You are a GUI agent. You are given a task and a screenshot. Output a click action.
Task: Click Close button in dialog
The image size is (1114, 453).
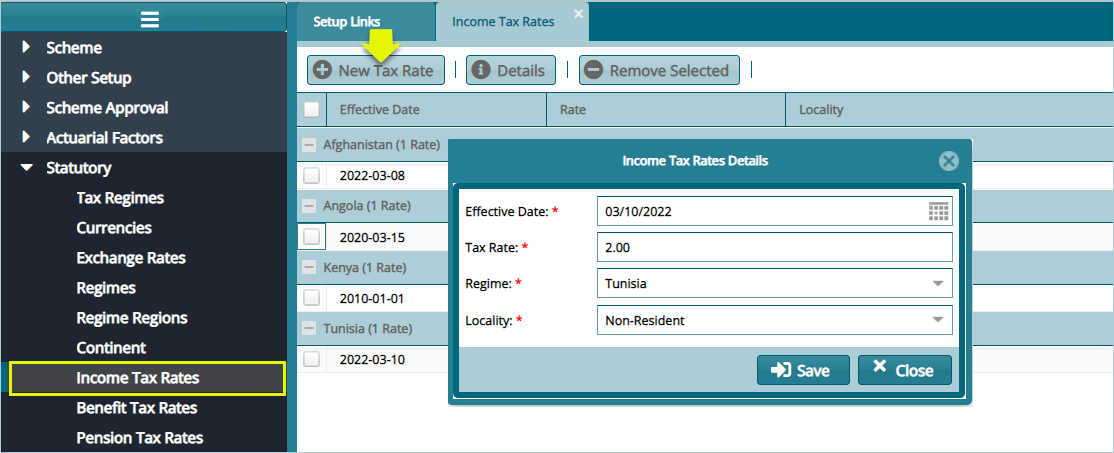tap(904, 370)
